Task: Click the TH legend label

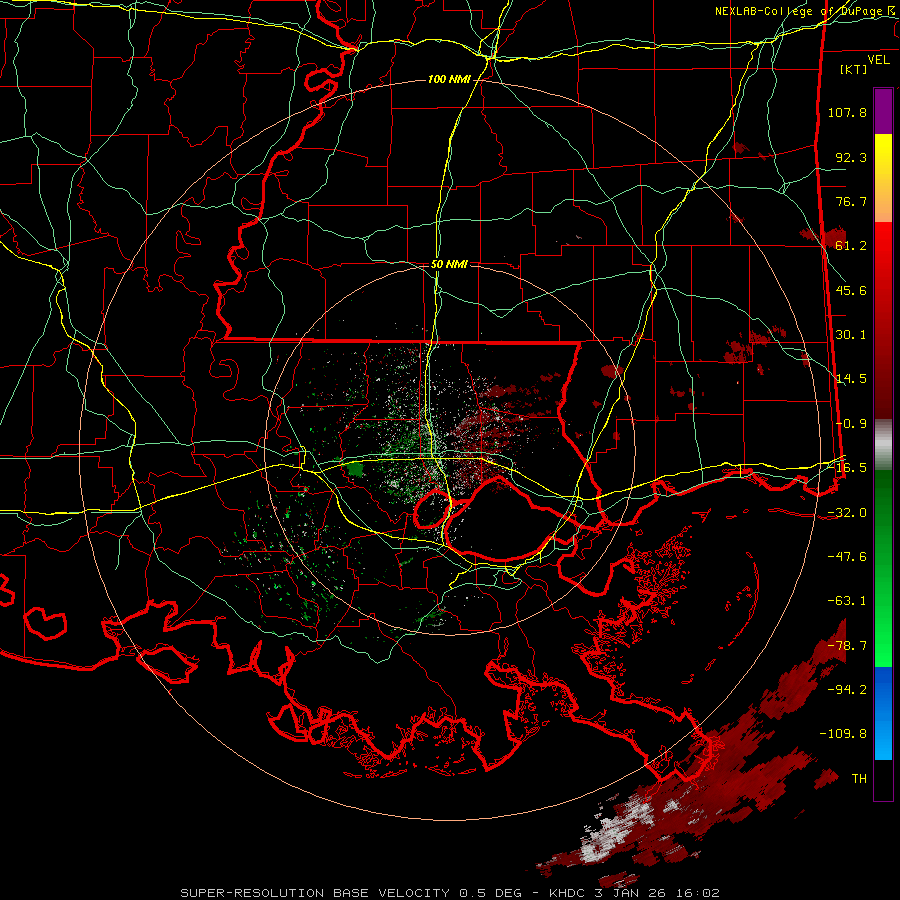Action: (859, 779)
